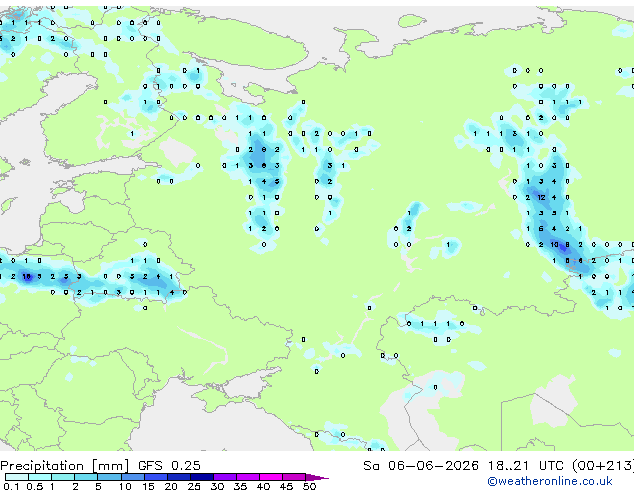Click the '20' legend scale label
Viewport: 634px width, 490px height.
pos(171,486)
